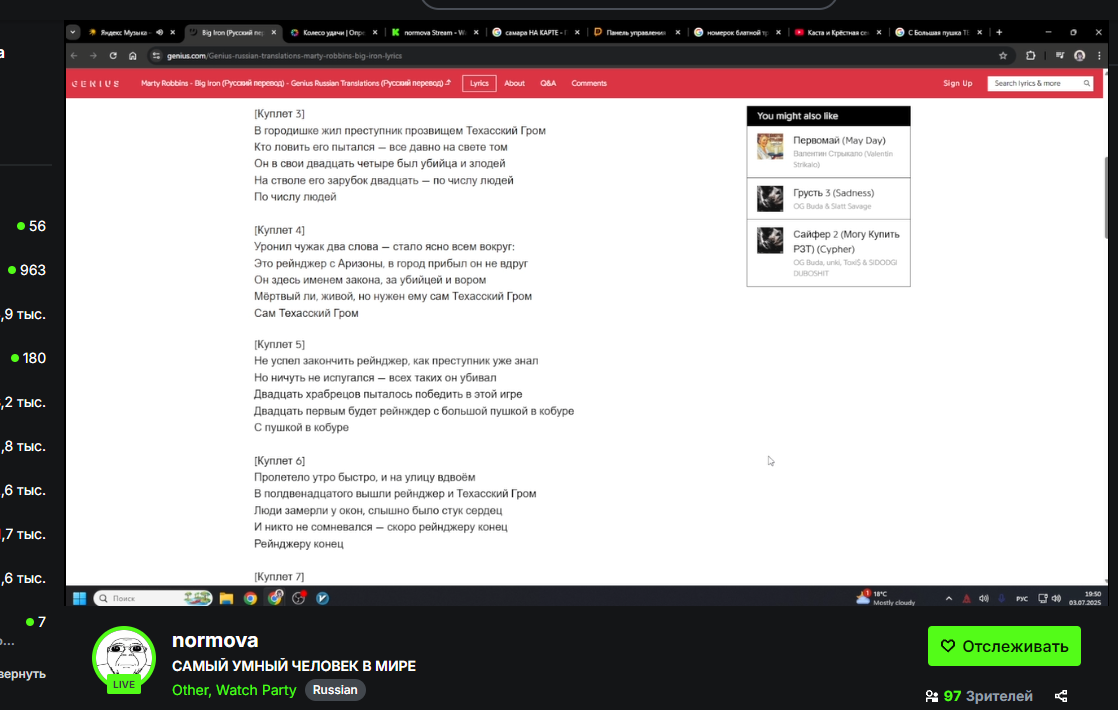
Task: Click the Windows taskbar search box
Action: 153,598
